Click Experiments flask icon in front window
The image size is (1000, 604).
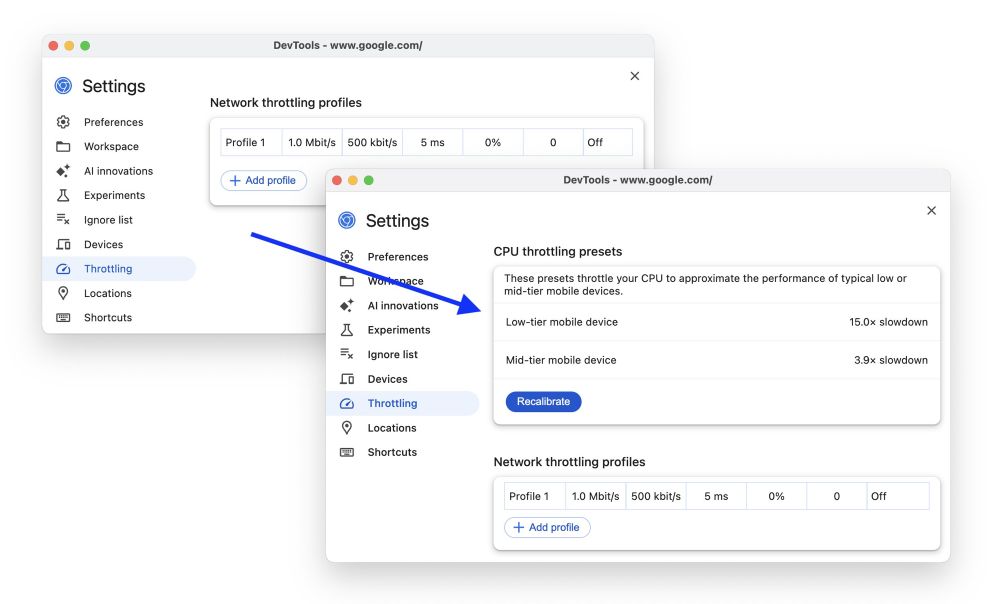347,330
